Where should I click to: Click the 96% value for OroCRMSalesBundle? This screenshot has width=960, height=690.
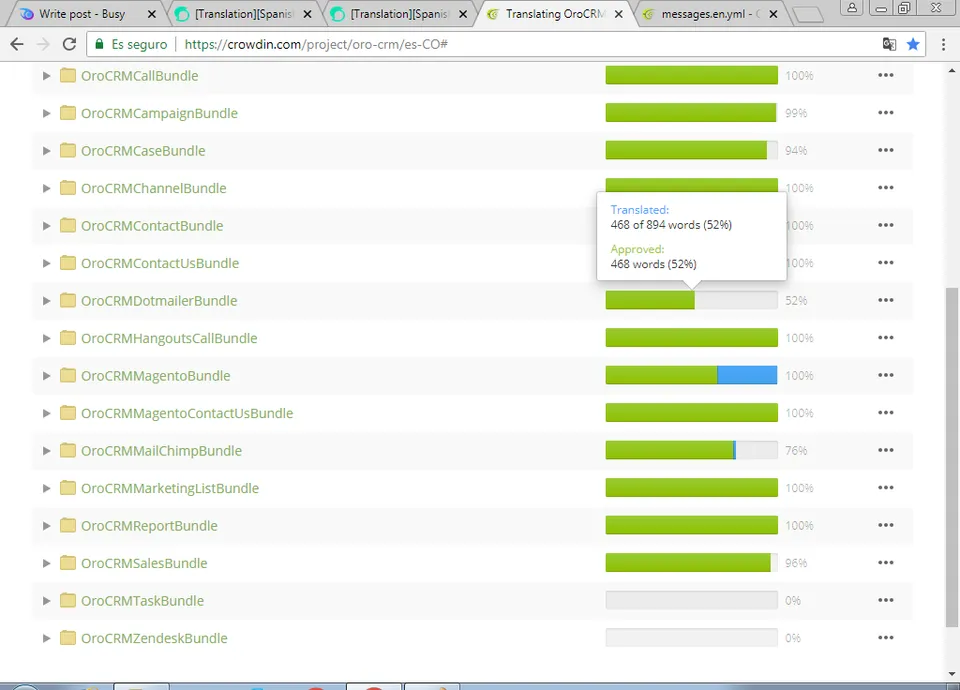(796, 563)
